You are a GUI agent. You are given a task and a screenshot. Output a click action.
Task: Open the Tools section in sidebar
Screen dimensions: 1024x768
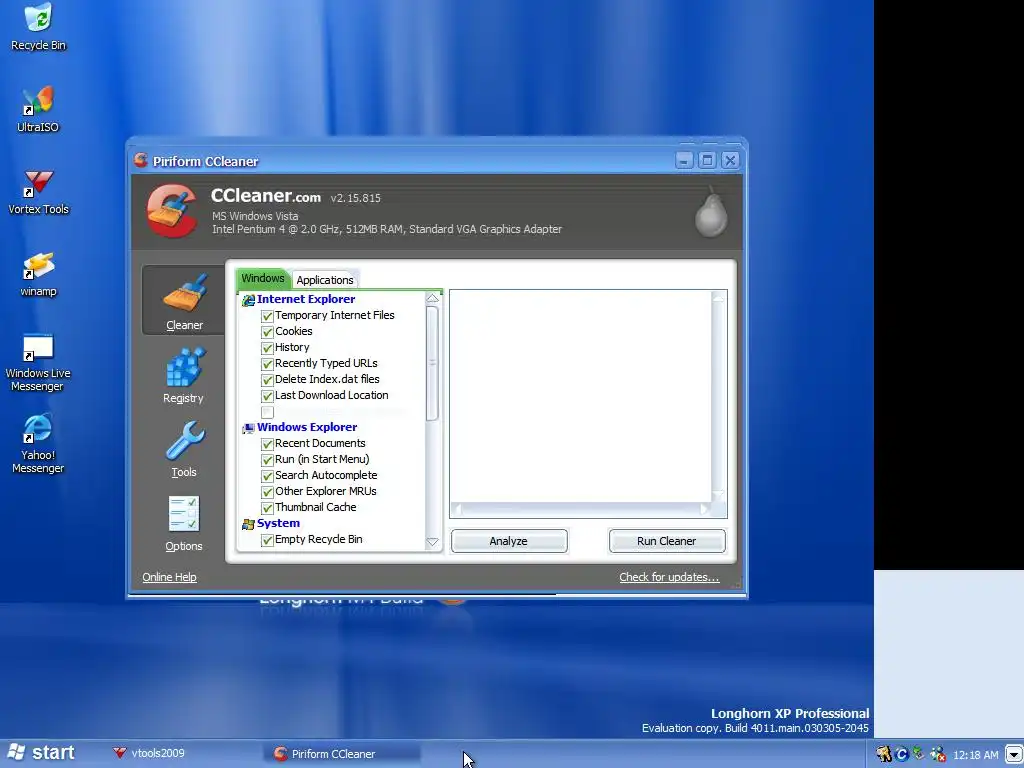point(184,449)
